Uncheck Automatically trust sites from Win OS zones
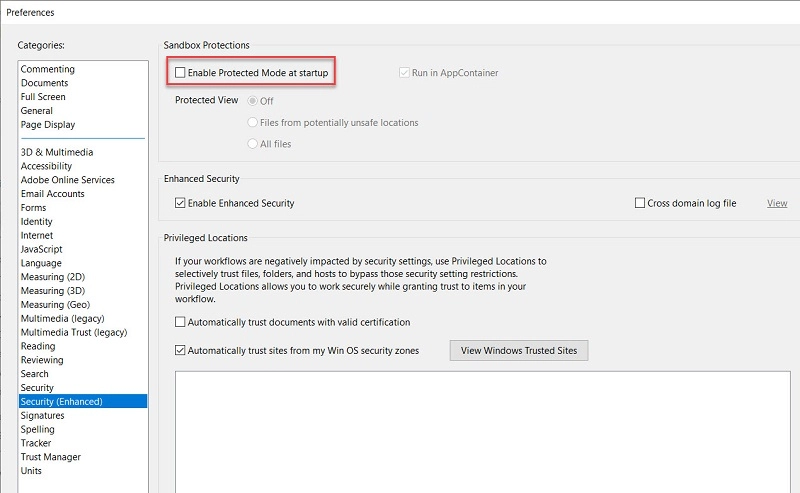The image size is (800, 493). coord(180,351)
